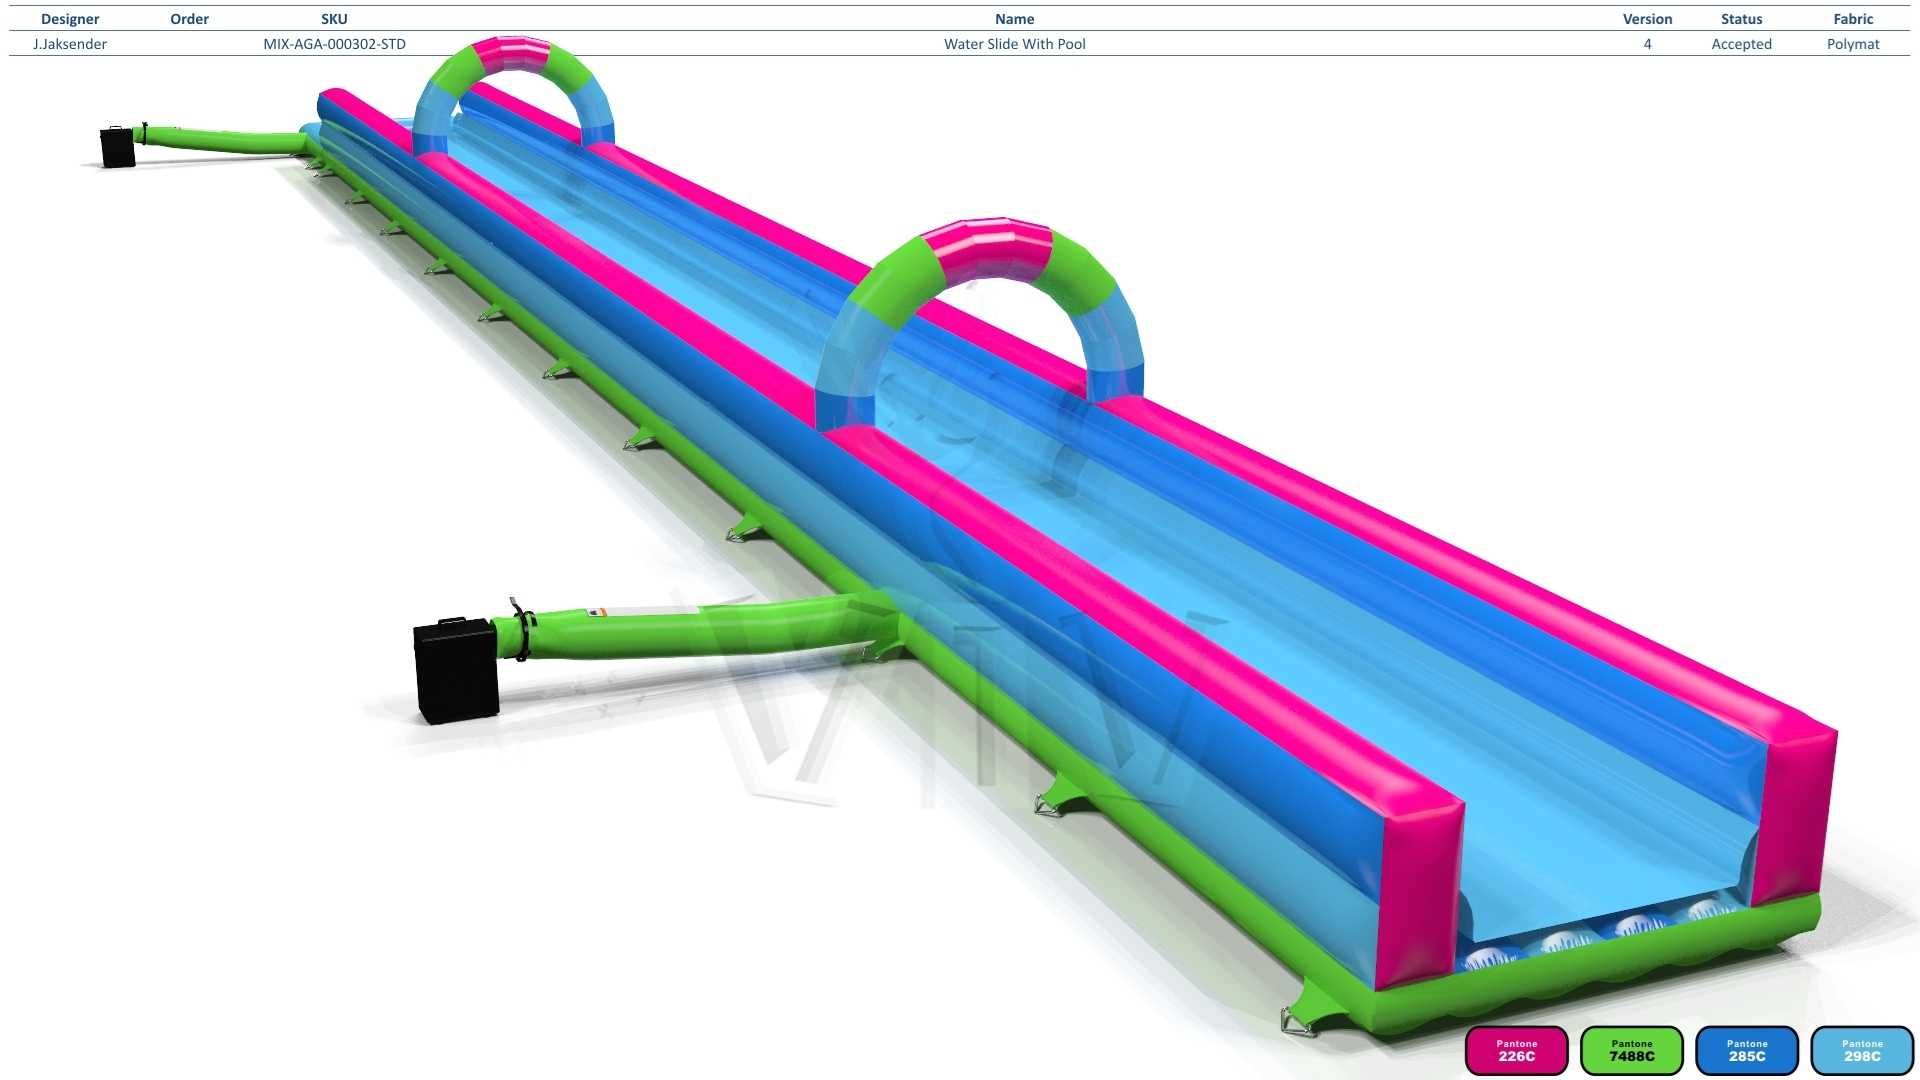Image resolution: width=1920 pixels, height=1080 pixels.
Task: Click the Pantone 285C blue swatch
Action: 1747,1050
